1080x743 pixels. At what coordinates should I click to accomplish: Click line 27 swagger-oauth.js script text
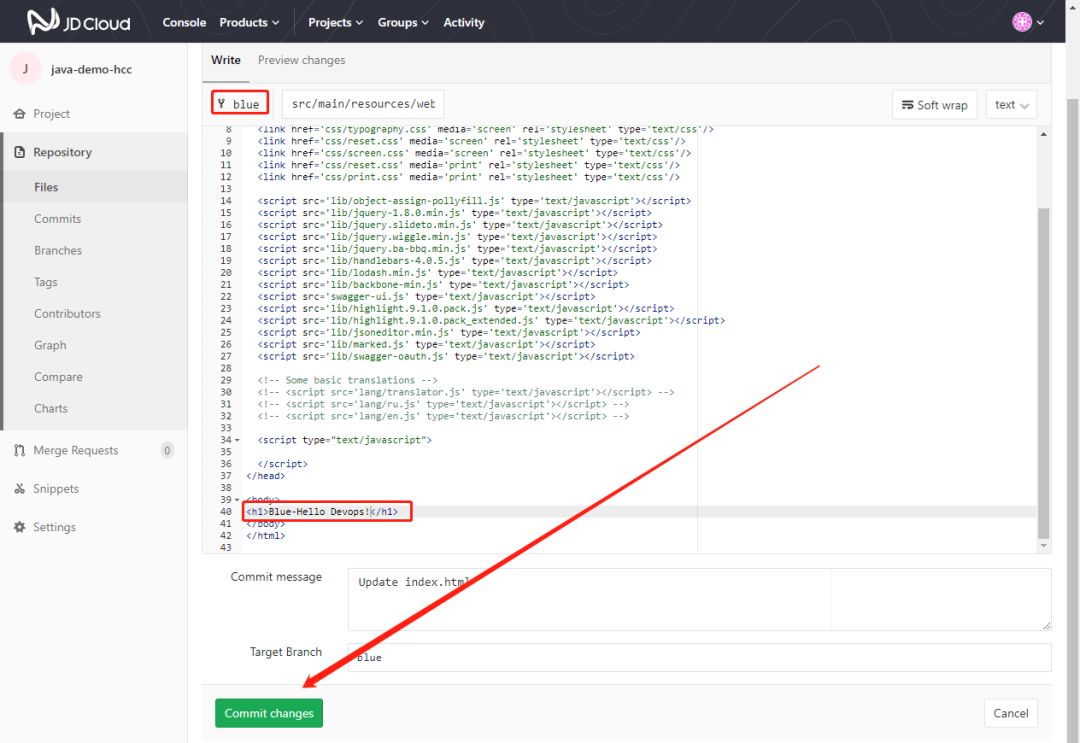(x=446, y=356)
